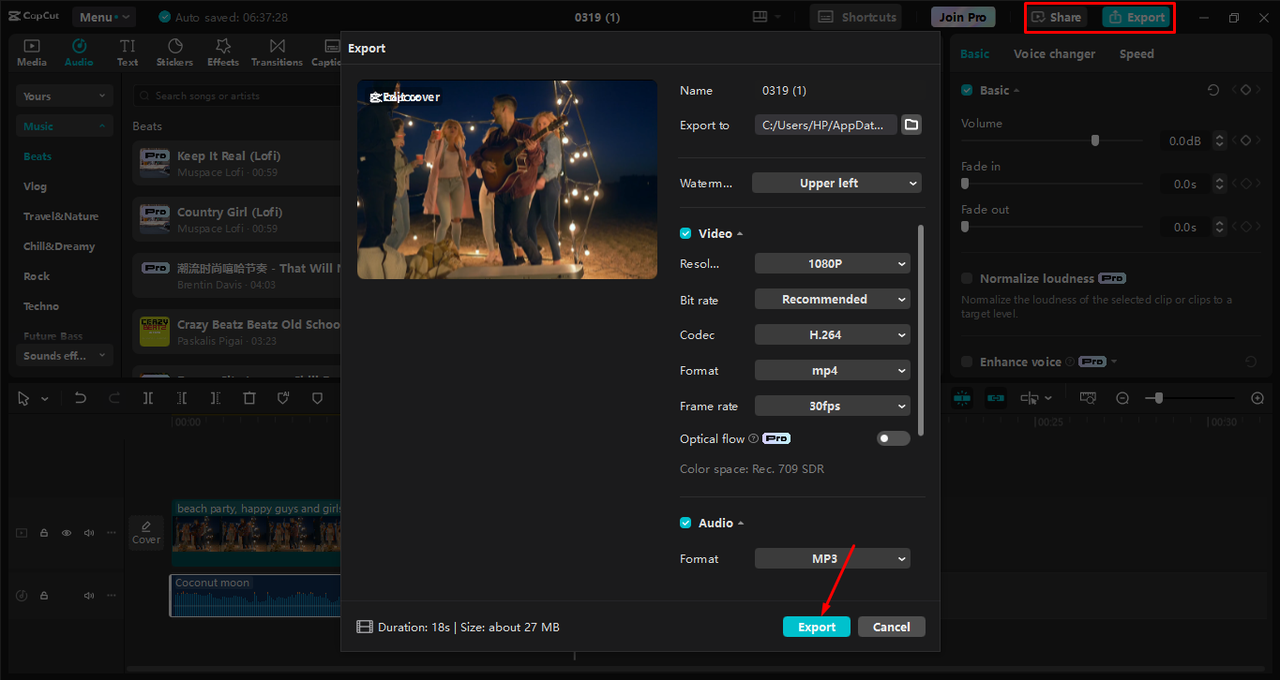This screenshot has height=680, width=1280.
Task: Click the reset icon in Basic section
Action: tap(1213, 90)
